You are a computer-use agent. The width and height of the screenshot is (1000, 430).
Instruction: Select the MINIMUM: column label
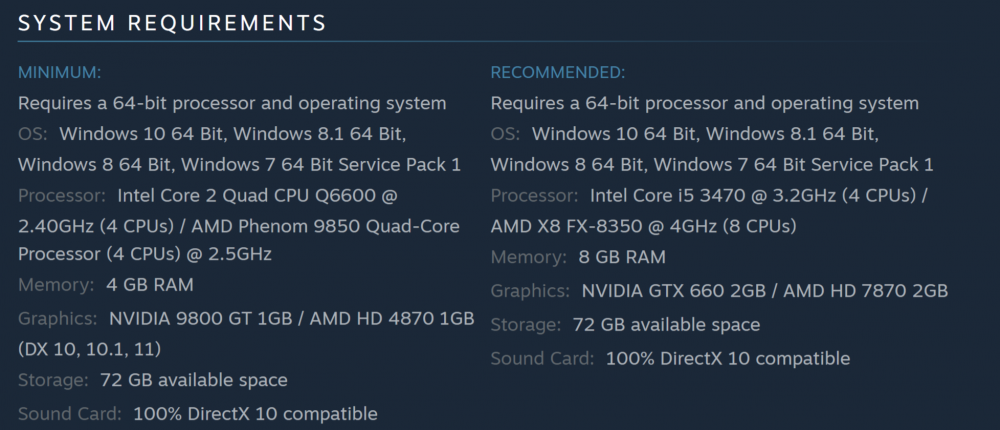59,73
